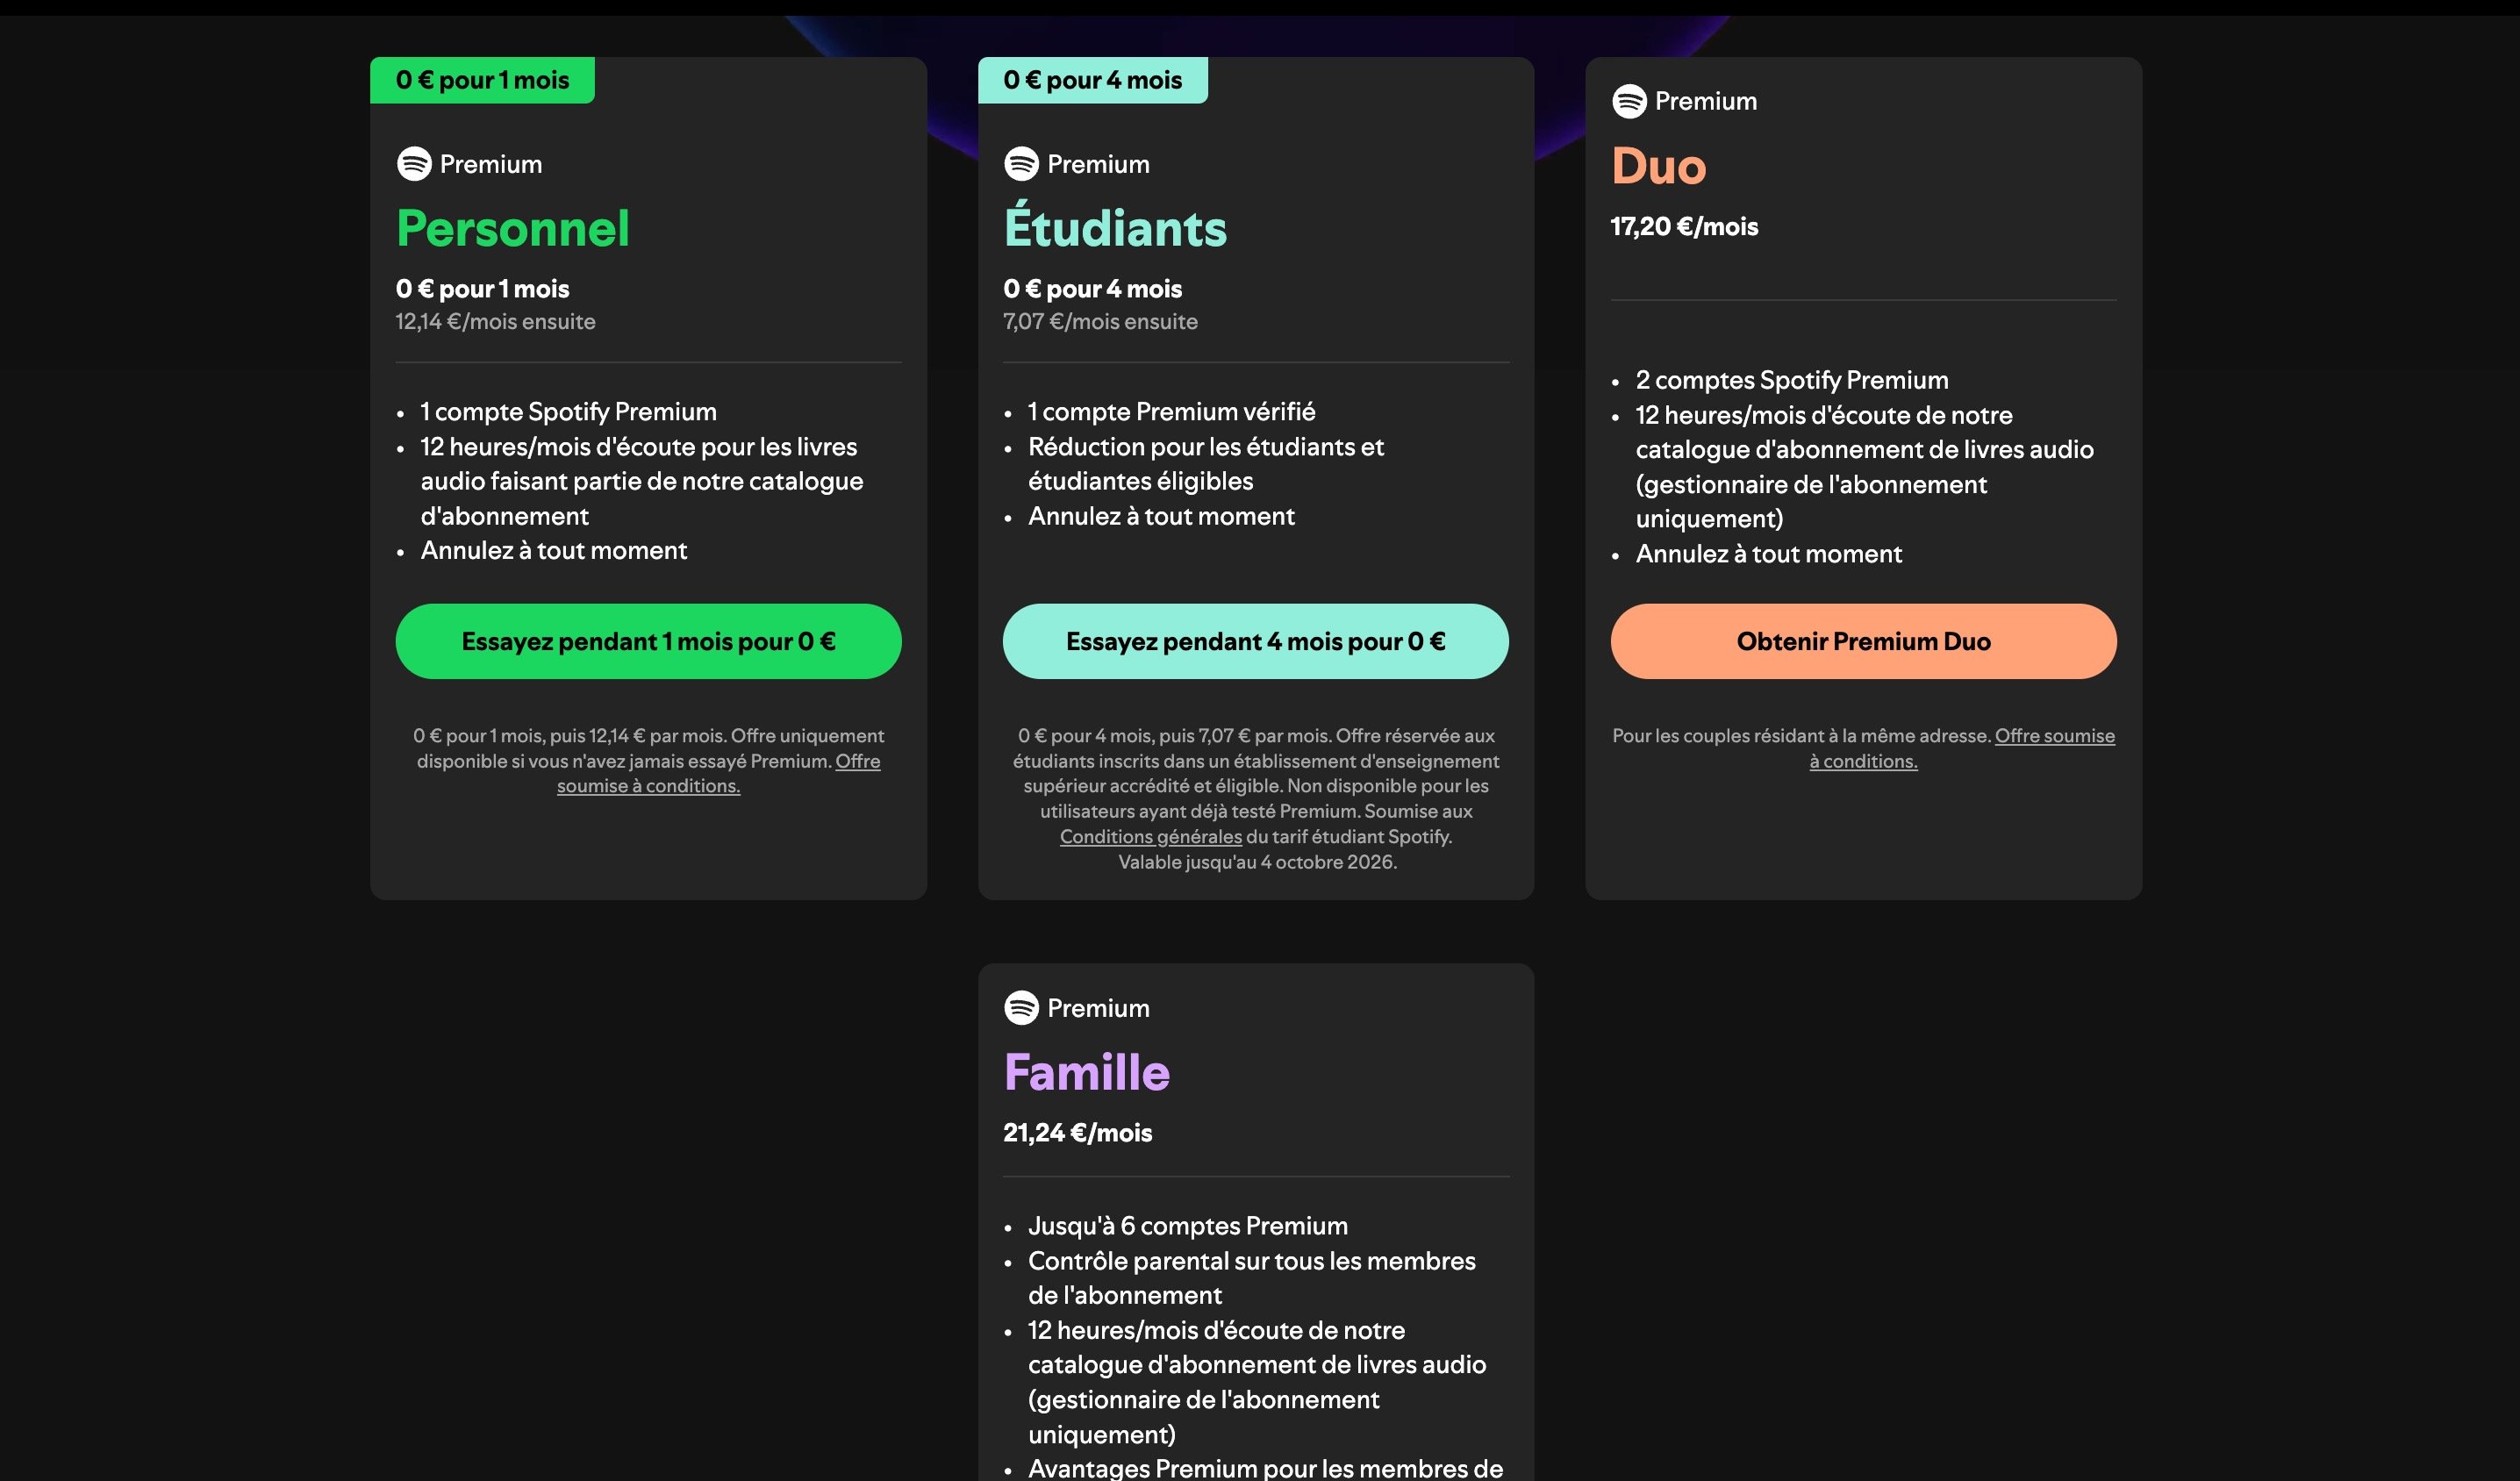
Task: Click Étudiants '0 € pour 4 mois' bold price line
Action: tap(1092, 289)
